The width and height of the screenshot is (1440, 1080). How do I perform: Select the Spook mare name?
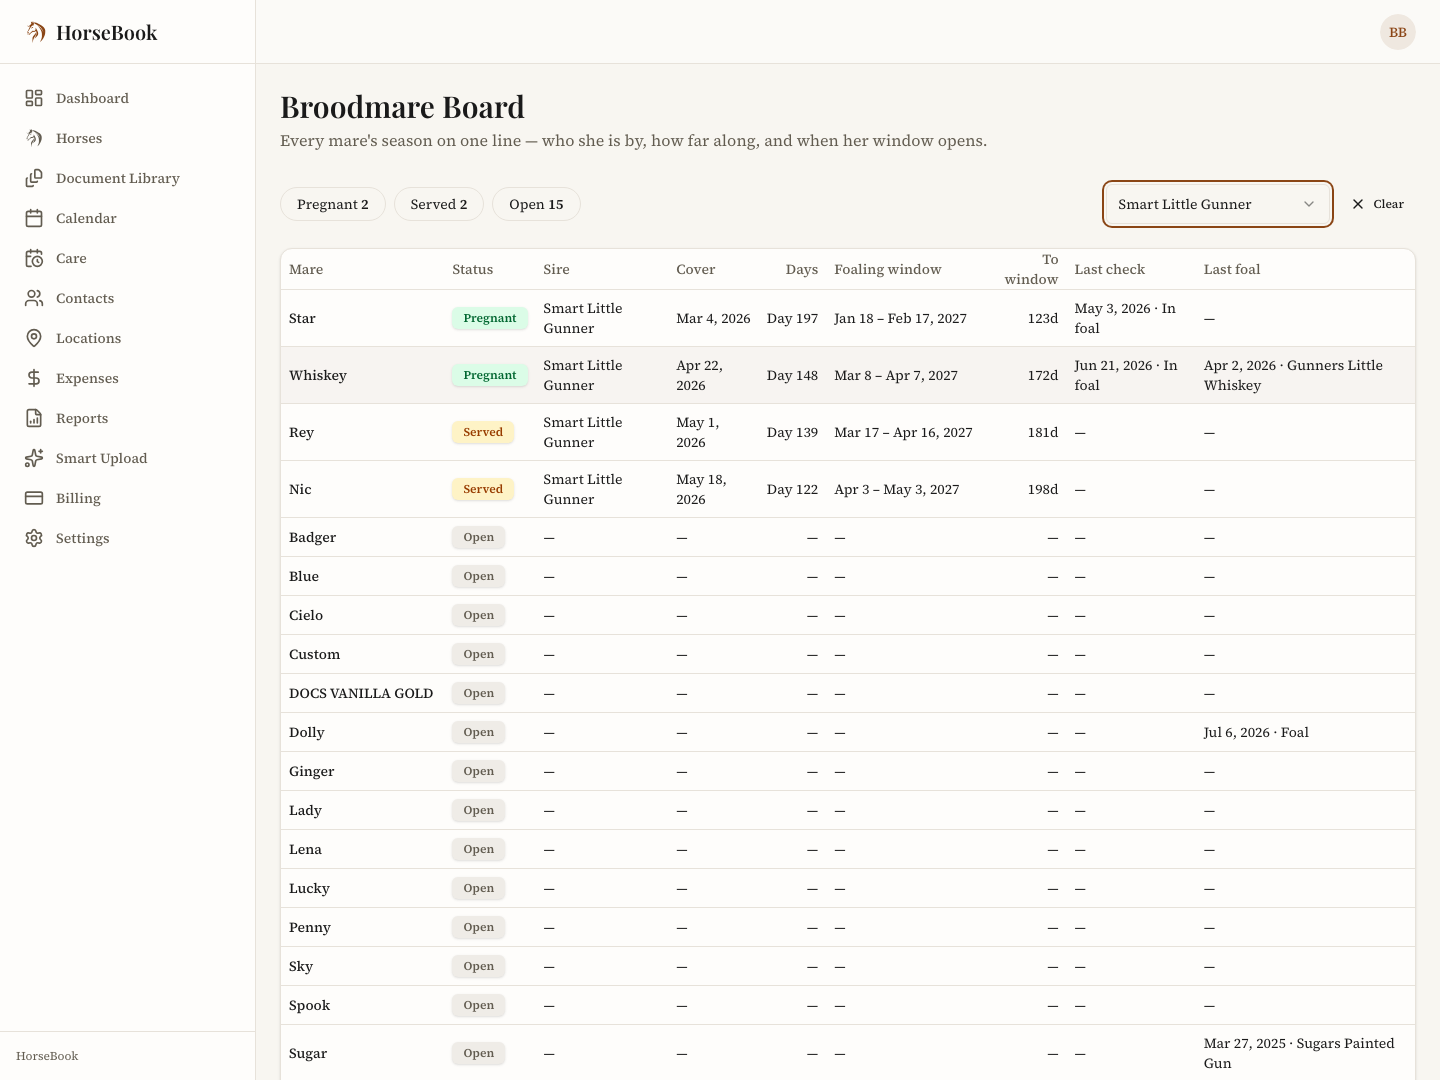point(309,1005)
